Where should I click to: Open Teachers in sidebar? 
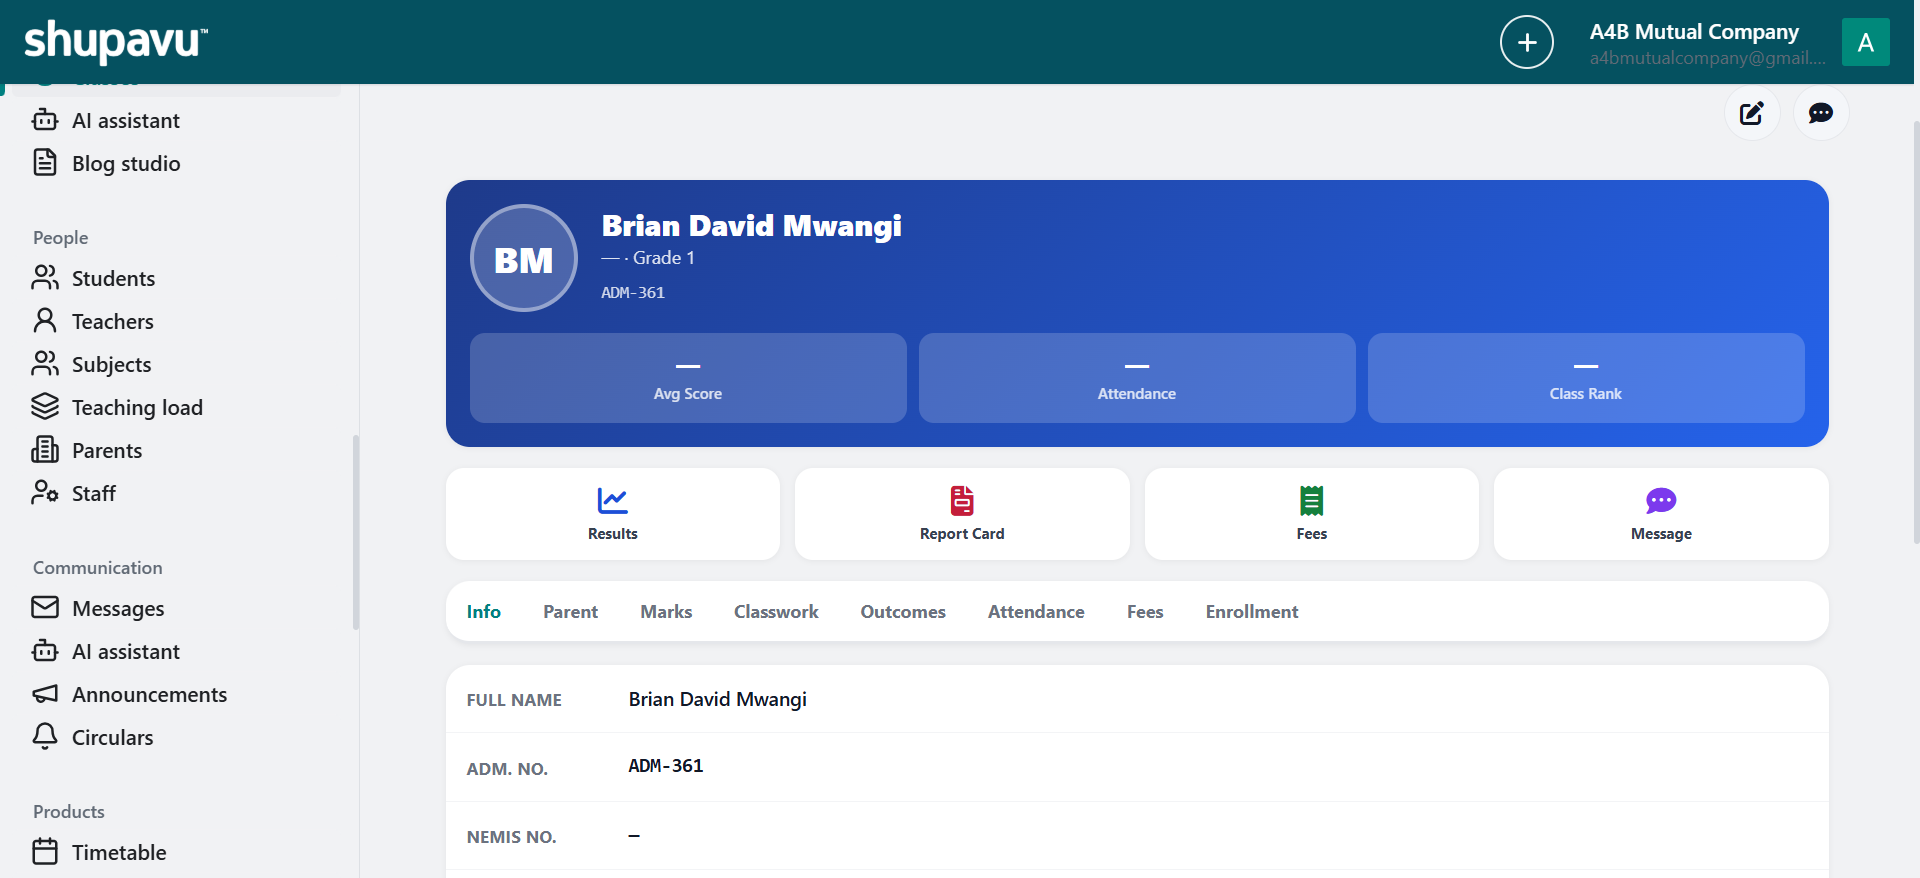point(93,322)
